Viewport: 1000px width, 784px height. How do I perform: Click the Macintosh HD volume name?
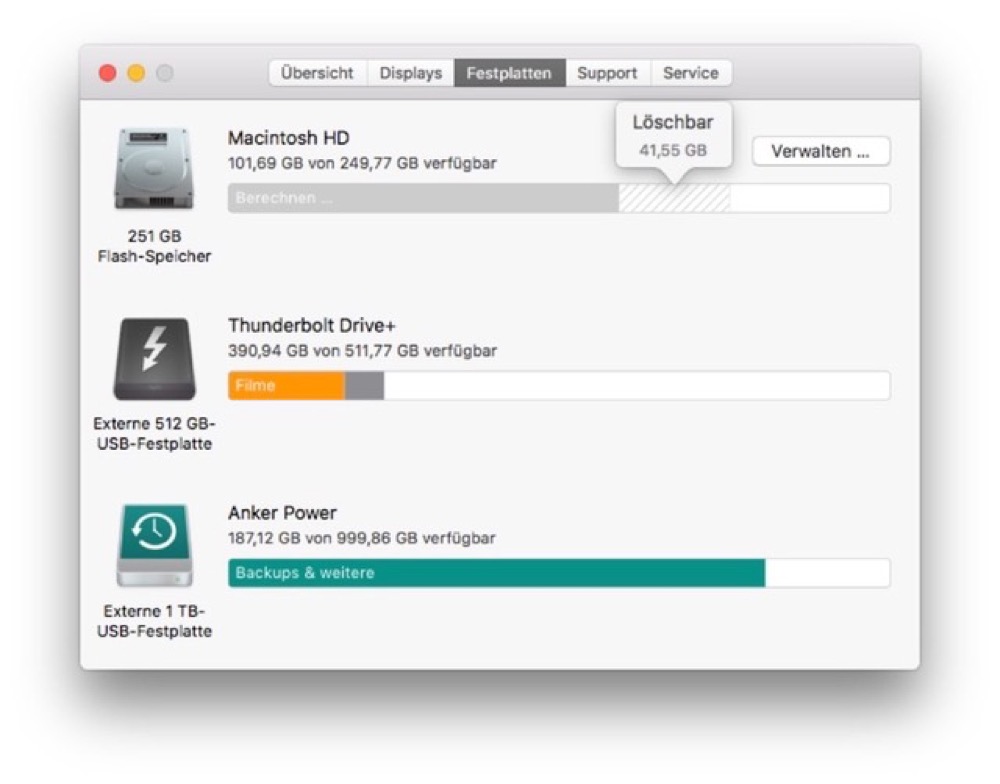coord(288,138)
